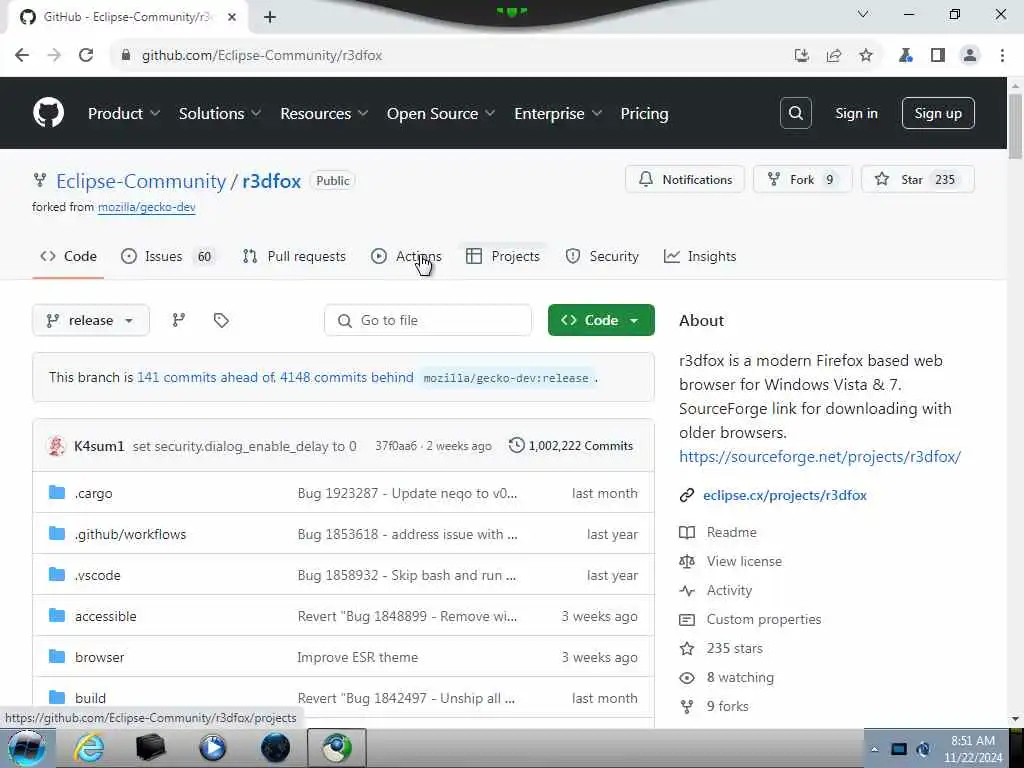Image resolution: width=1024 pixels, height=768 pixels.
Task: Open commit 37f0aa6 hash link
Action: coord(396,445)
